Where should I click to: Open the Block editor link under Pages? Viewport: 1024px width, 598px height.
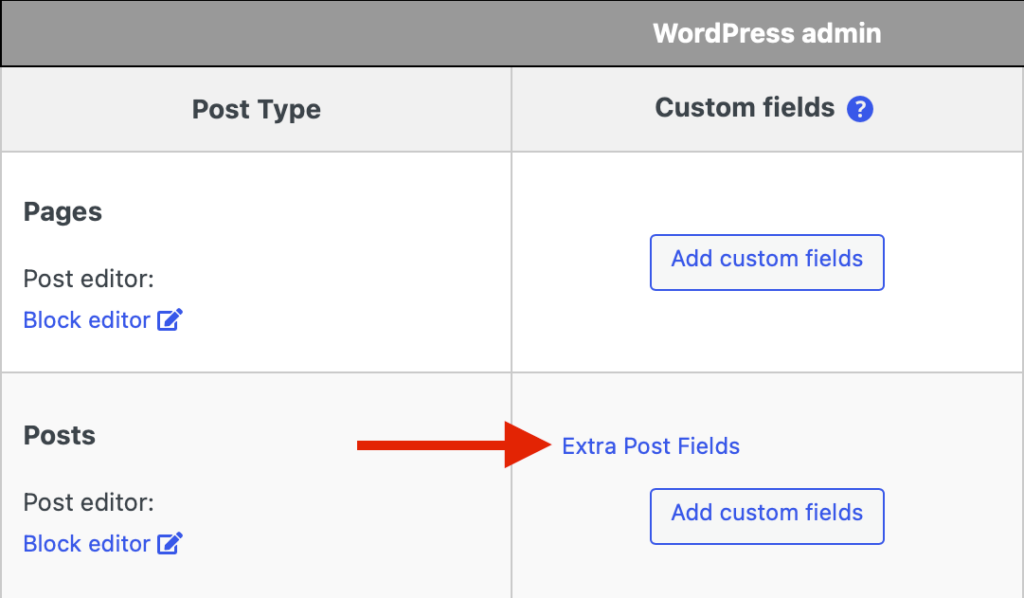point(87,320)
